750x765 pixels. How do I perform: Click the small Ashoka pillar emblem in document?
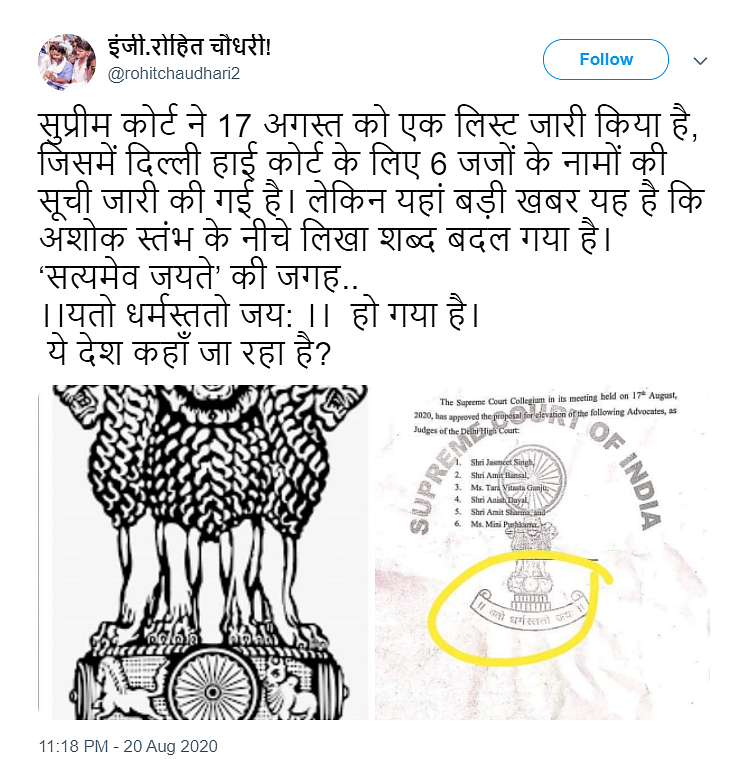(530, 566)
